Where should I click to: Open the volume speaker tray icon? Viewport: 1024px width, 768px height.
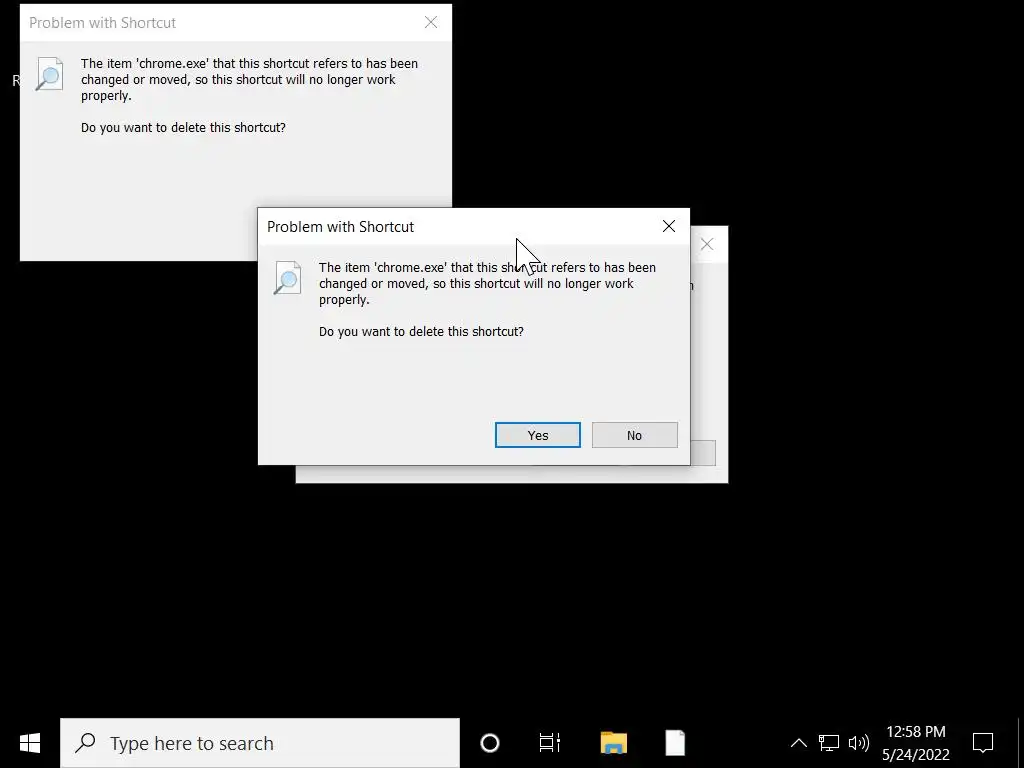click(x=858, y=743)
